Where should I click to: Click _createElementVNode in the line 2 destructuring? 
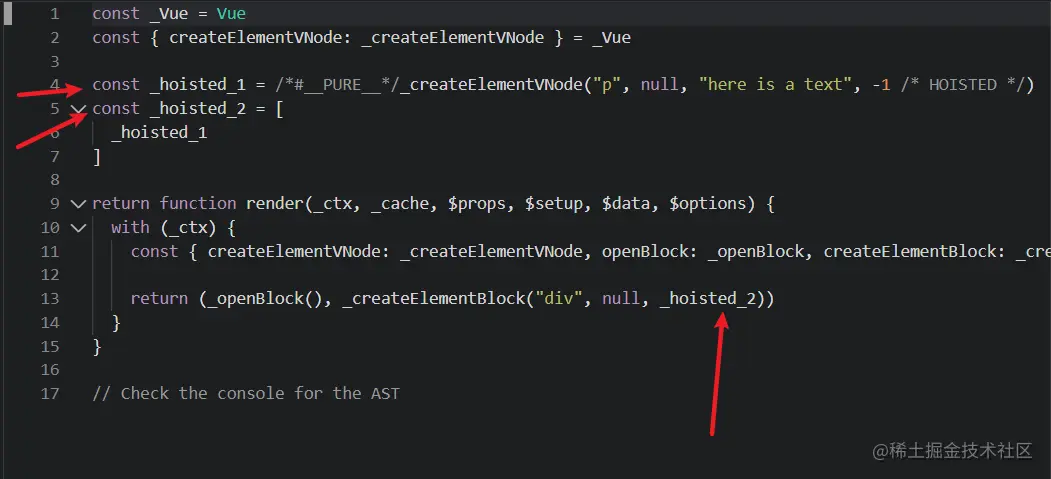coord(452,38)
